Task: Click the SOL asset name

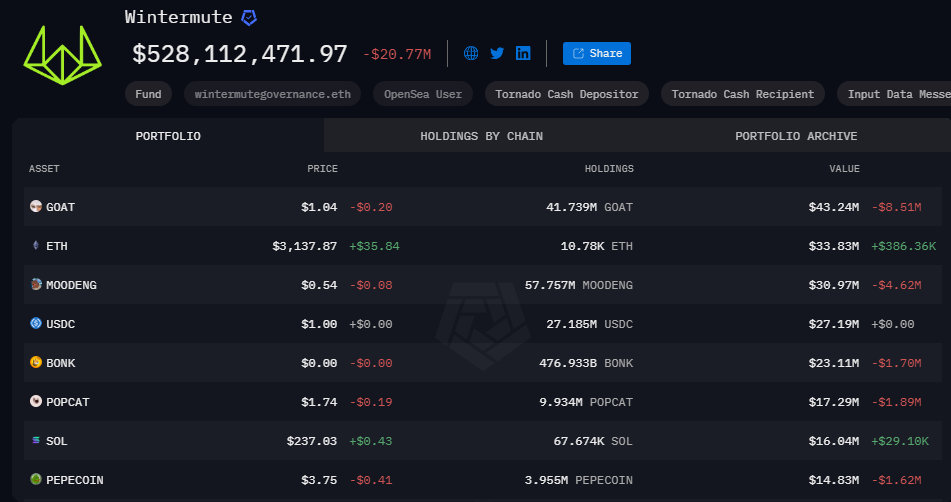Action: (x=57, y=441)
